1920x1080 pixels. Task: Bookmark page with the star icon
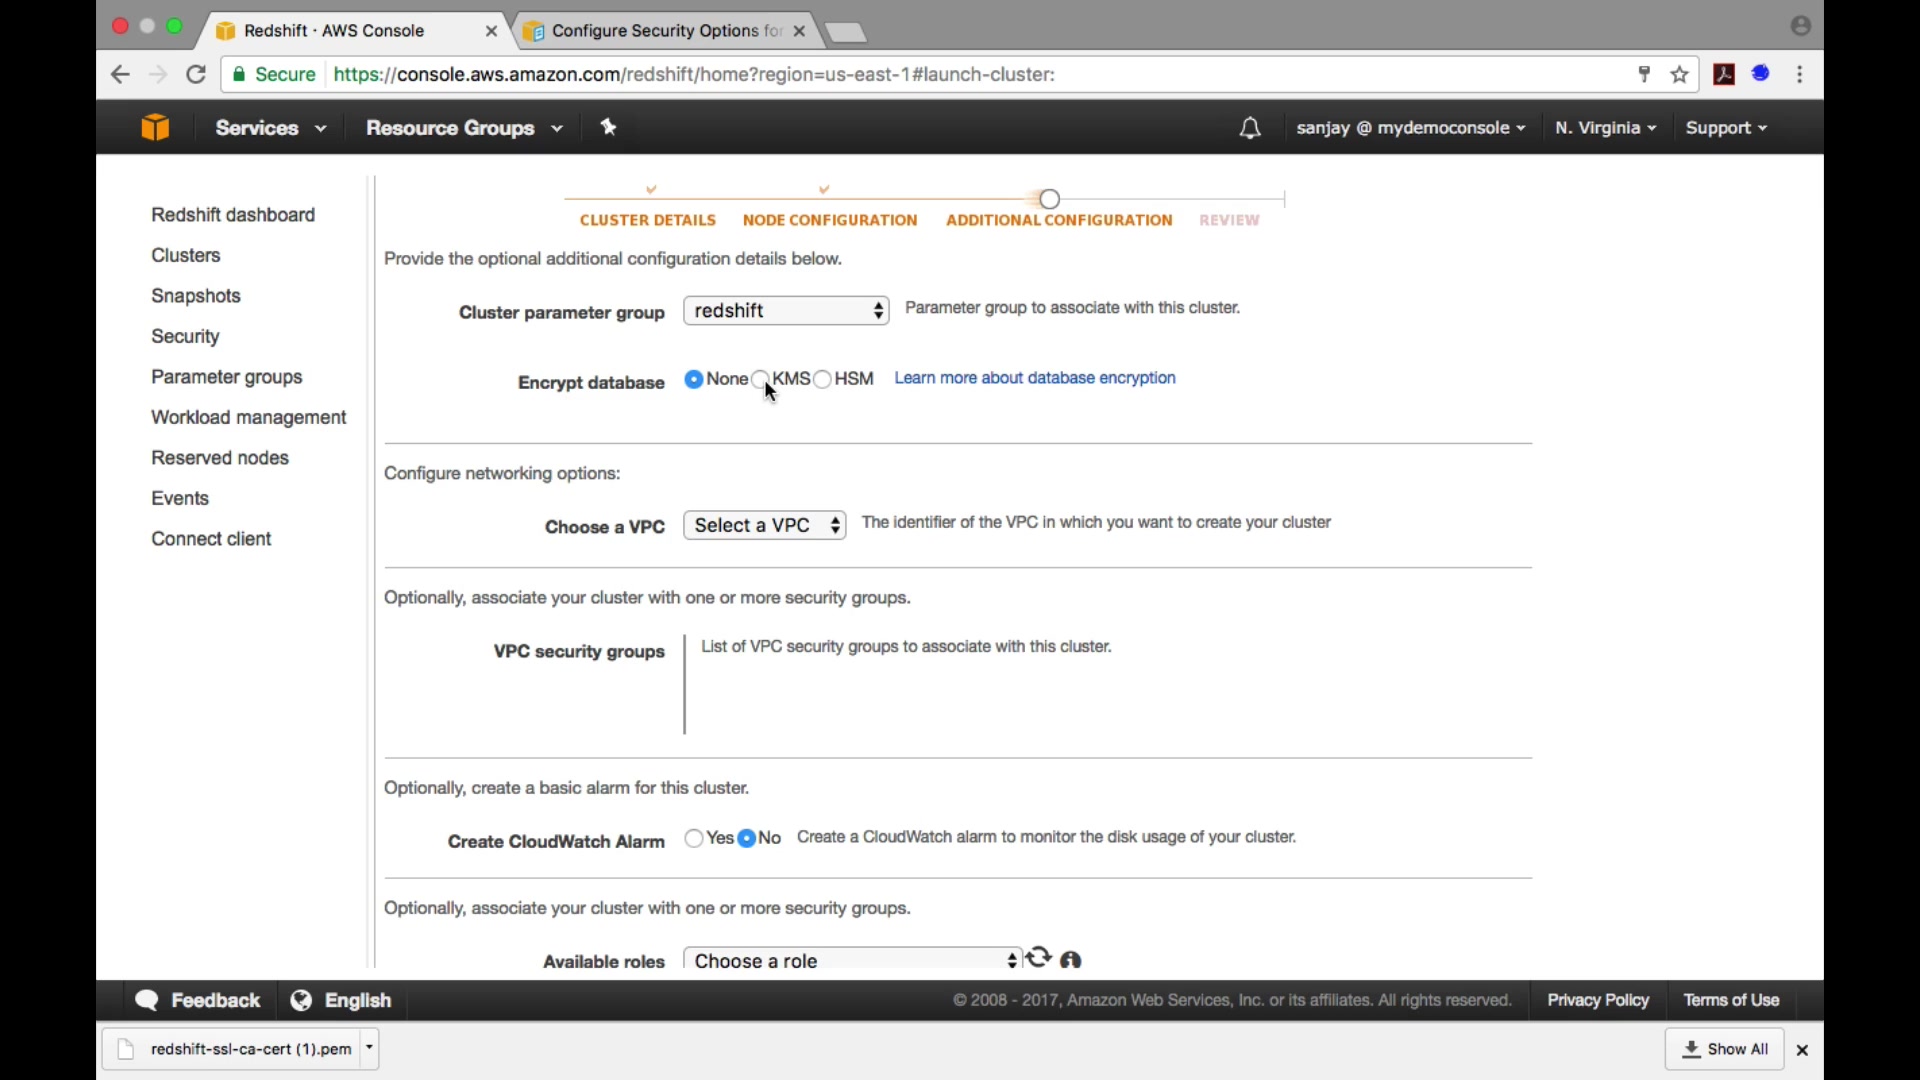pos(1680,75)
